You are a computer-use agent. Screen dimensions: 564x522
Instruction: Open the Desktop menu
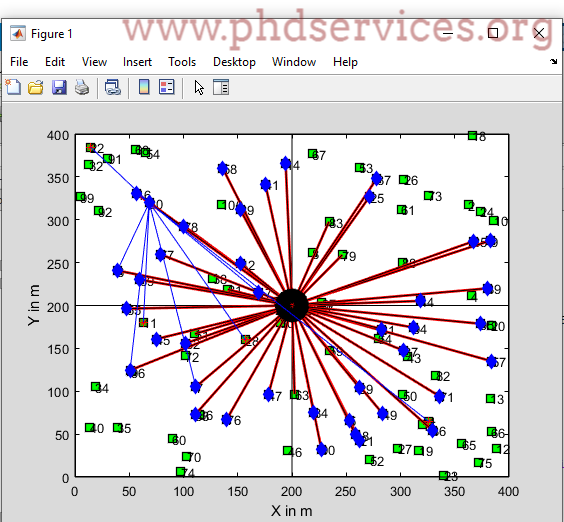point(234,62)
